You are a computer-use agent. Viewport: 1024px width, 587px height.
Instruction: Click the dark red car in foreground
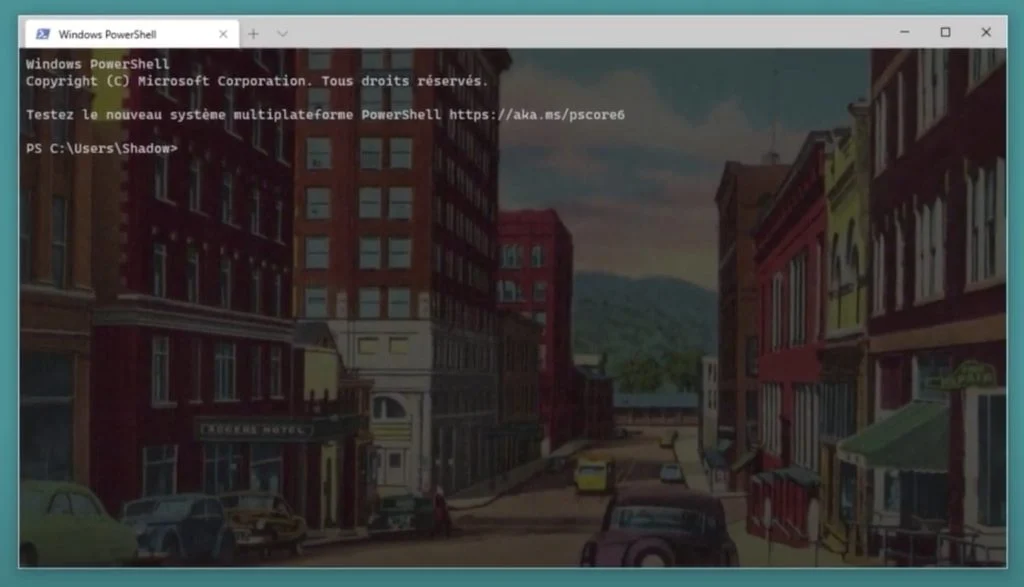659,526
